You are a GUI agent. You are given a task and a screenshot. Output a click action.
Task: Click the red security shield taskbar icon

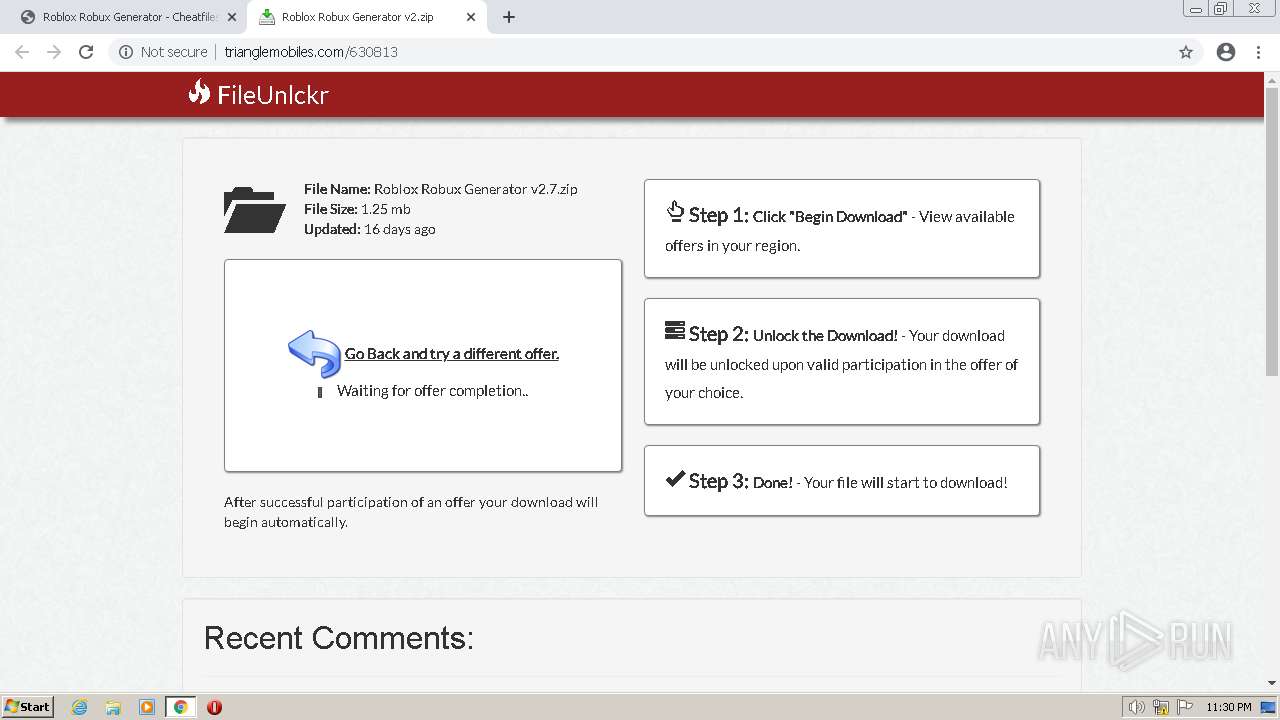[x=214, y=707]
